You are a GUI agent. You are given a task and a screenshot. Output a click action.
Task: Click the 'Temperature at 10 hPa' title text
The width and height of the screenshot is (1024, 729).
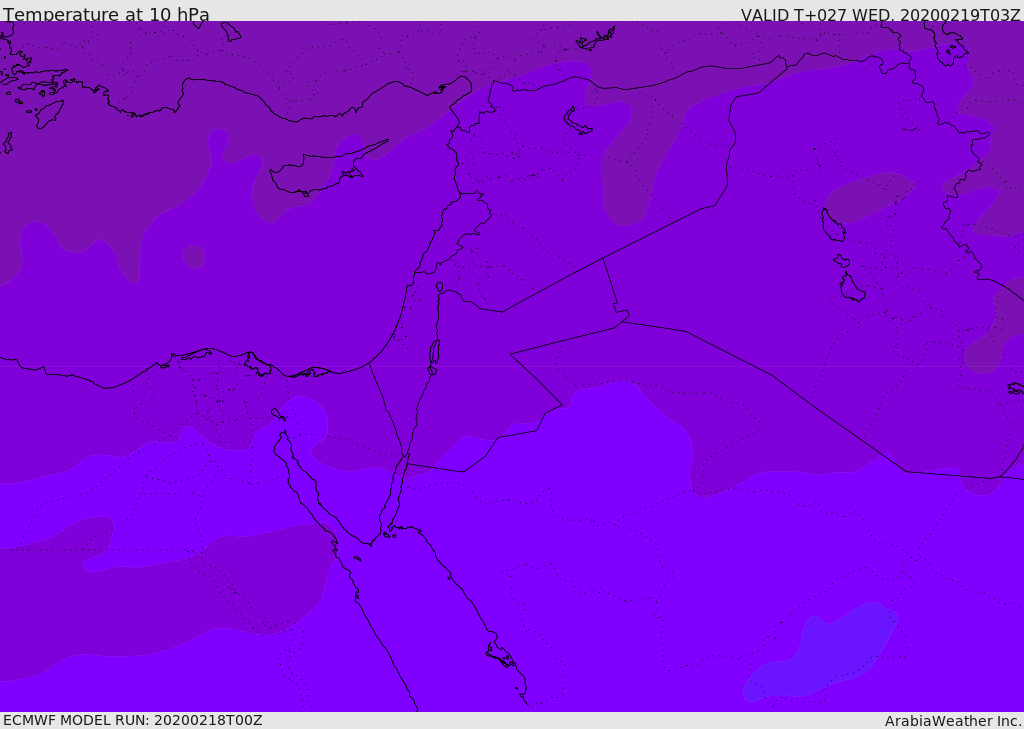coord(106,14)
